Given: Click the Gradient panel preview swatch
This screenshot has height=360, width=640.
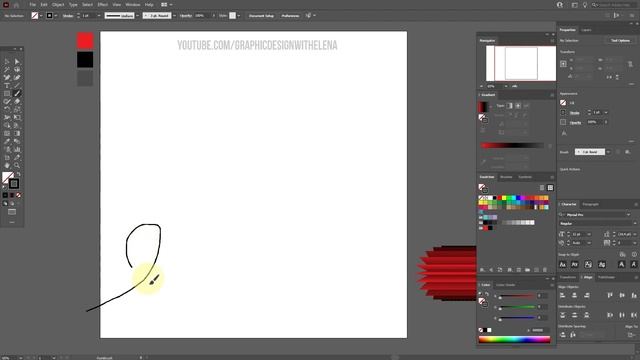Looking at the screenshot, I should coord(482,107).
